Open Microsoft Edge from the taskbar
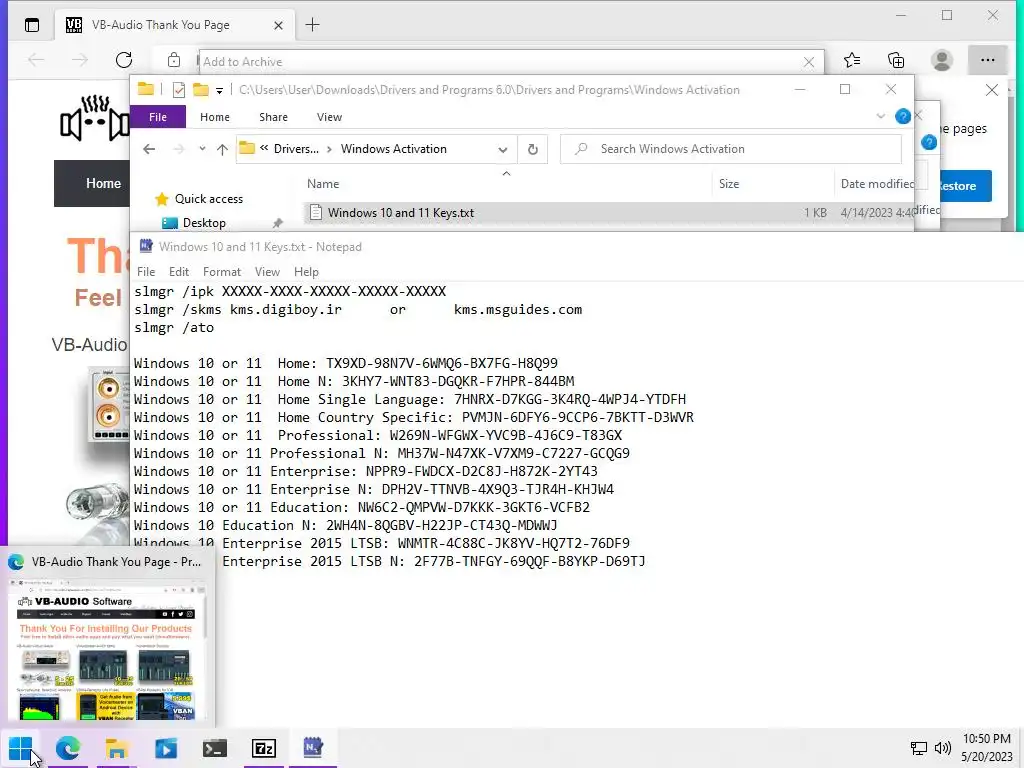 tap(68, 748)
